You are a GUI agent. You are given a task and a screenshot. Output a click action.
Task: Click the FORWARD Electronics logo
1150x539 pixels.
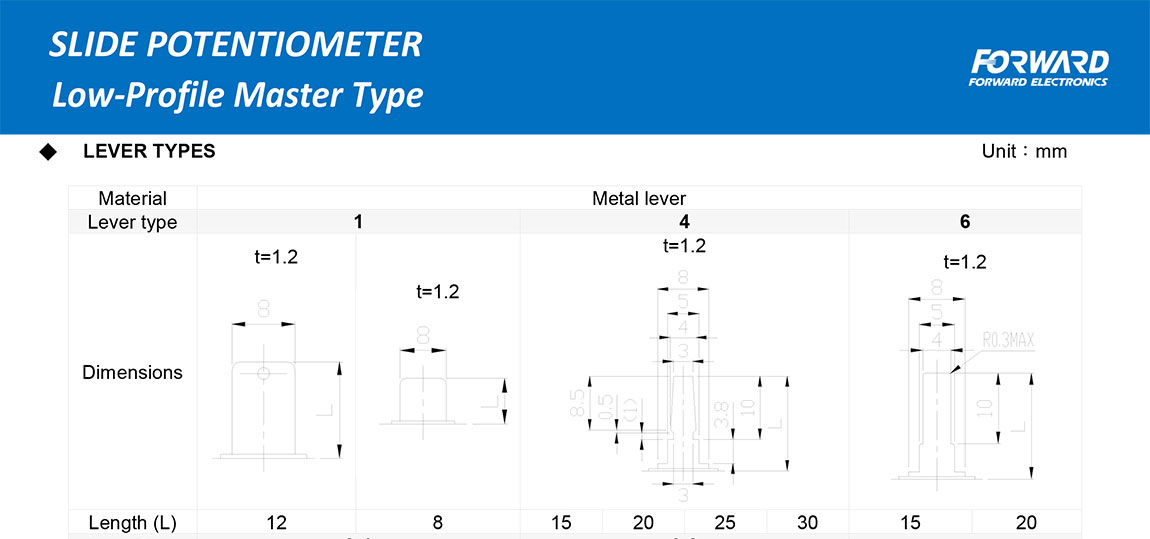pos(1038,67)
